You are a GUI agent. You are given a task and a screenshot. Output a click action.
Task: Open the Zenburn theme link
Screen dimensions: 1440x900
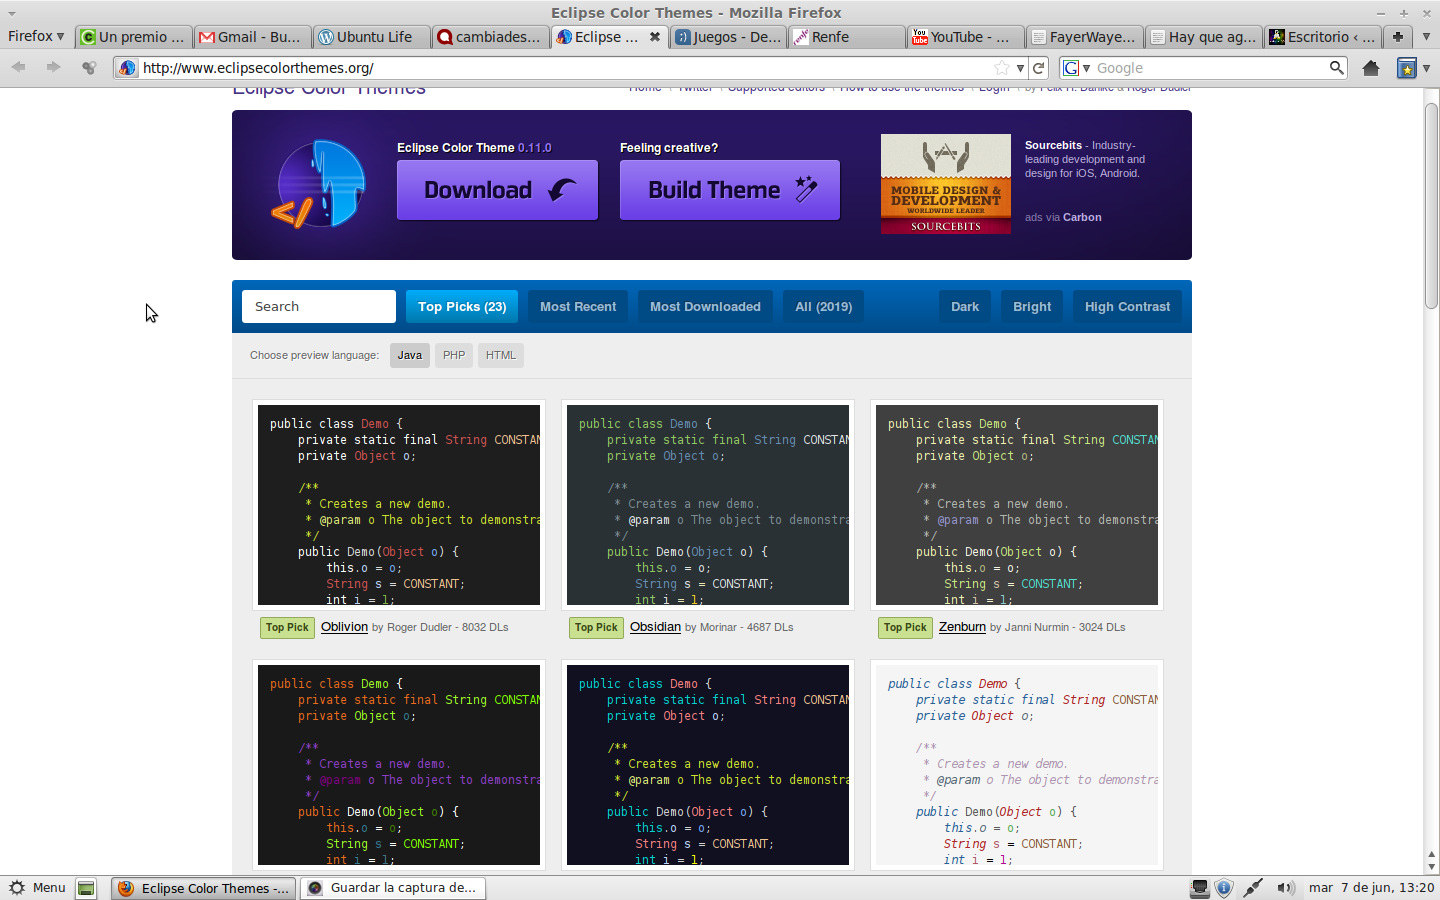tap(962, 627)
